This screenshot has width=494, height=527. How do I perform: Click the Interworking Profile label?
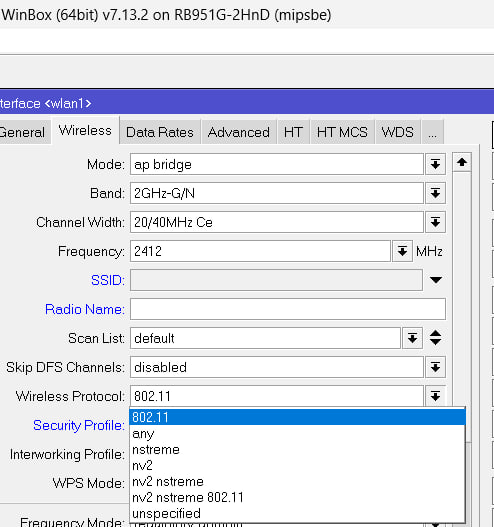[67, 454]
